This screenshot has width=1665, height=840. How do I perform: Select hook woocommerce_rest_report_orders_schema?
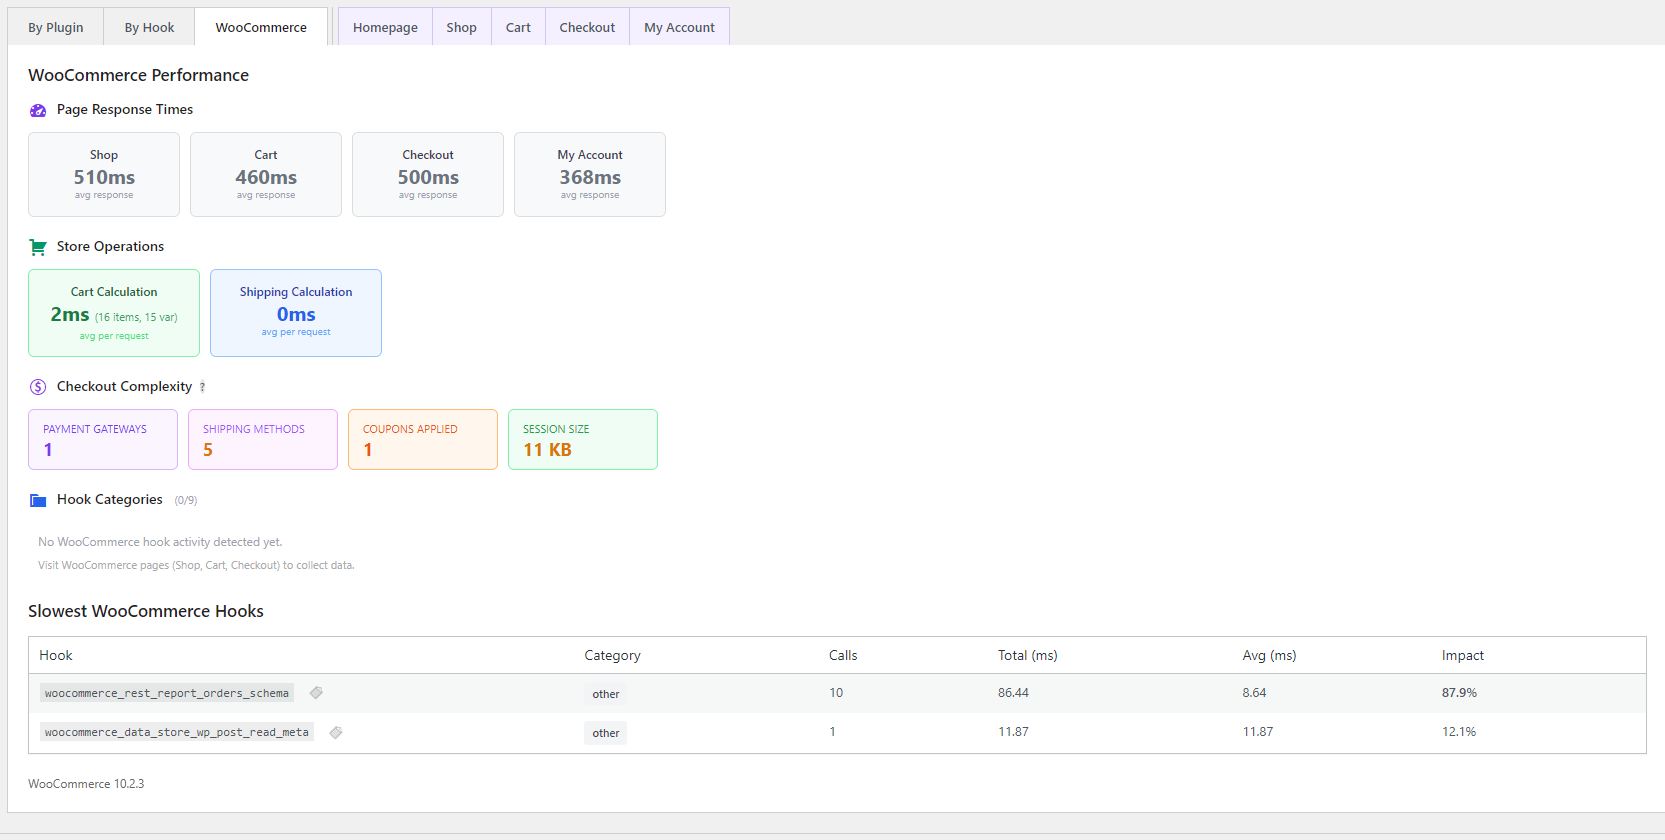(167, 693)
